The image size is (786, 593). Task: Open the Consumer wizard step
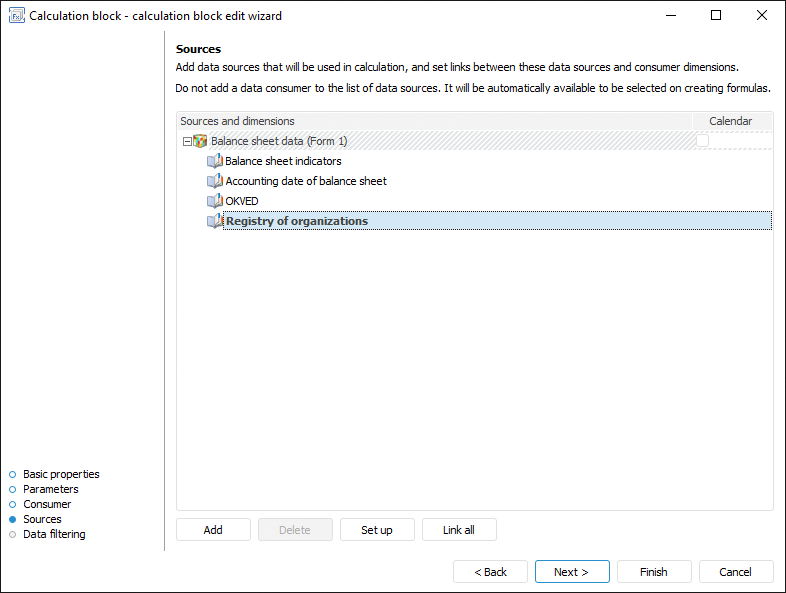point(47,504)
